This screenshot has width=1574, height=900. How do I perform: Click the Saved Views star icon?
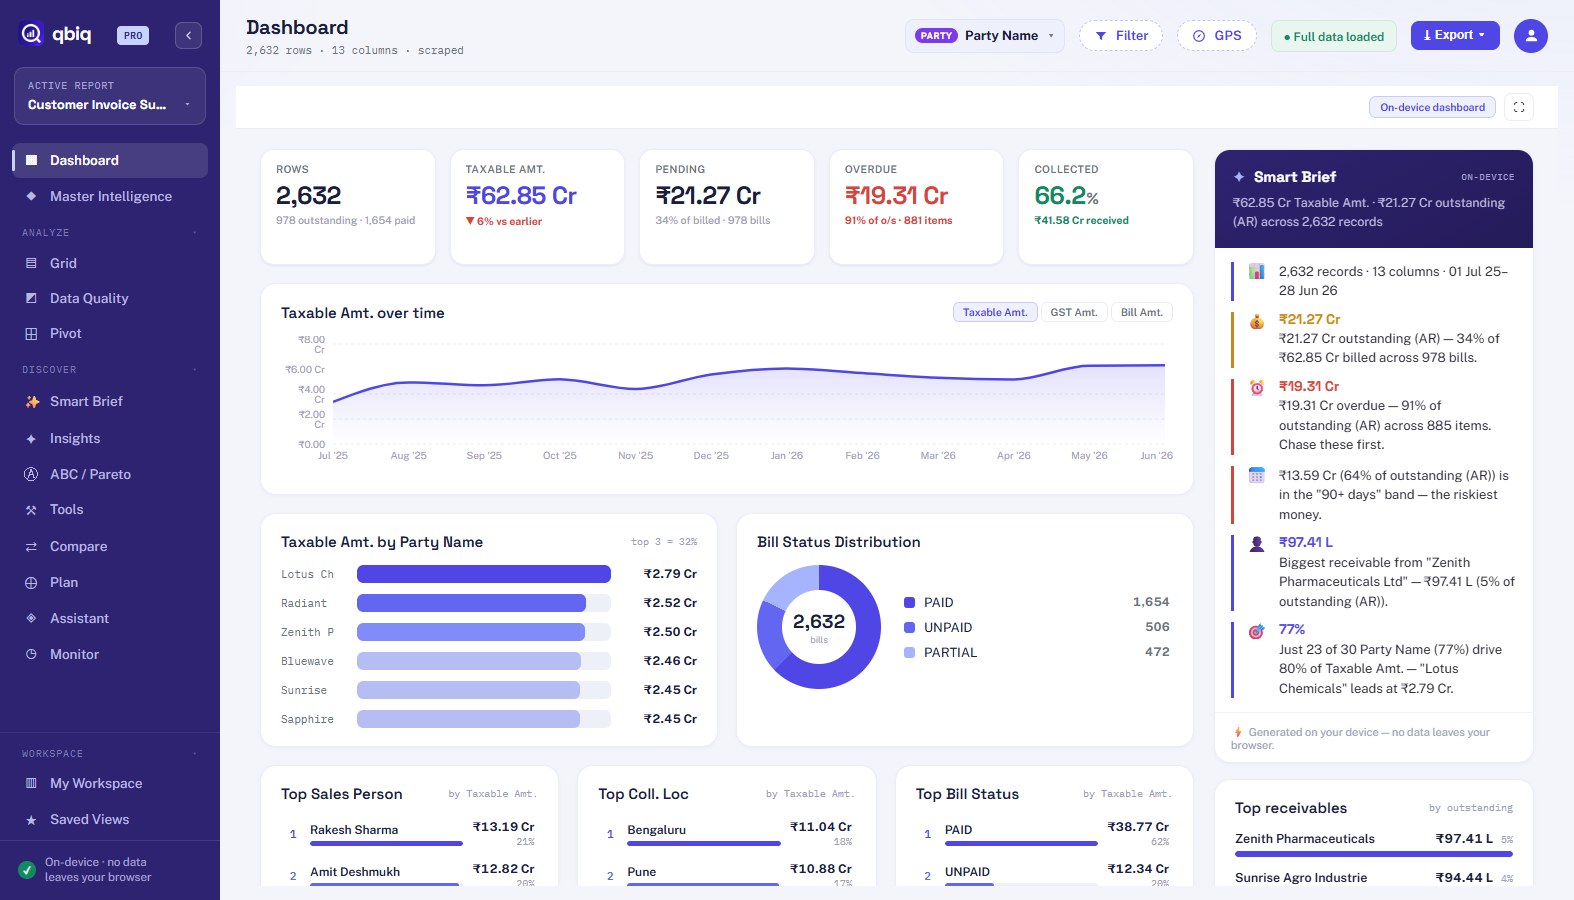click(x=31, y=819)
